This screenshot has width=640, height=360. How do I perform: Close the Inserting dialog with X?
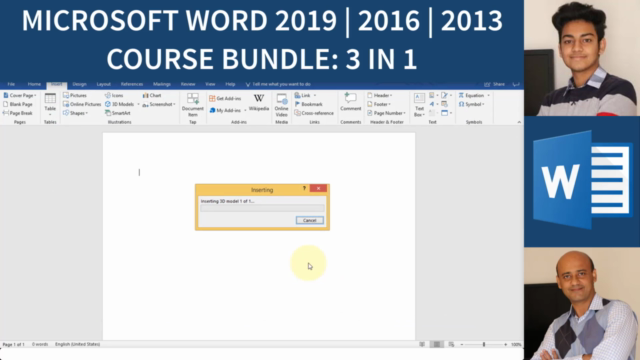coord(318,188)
